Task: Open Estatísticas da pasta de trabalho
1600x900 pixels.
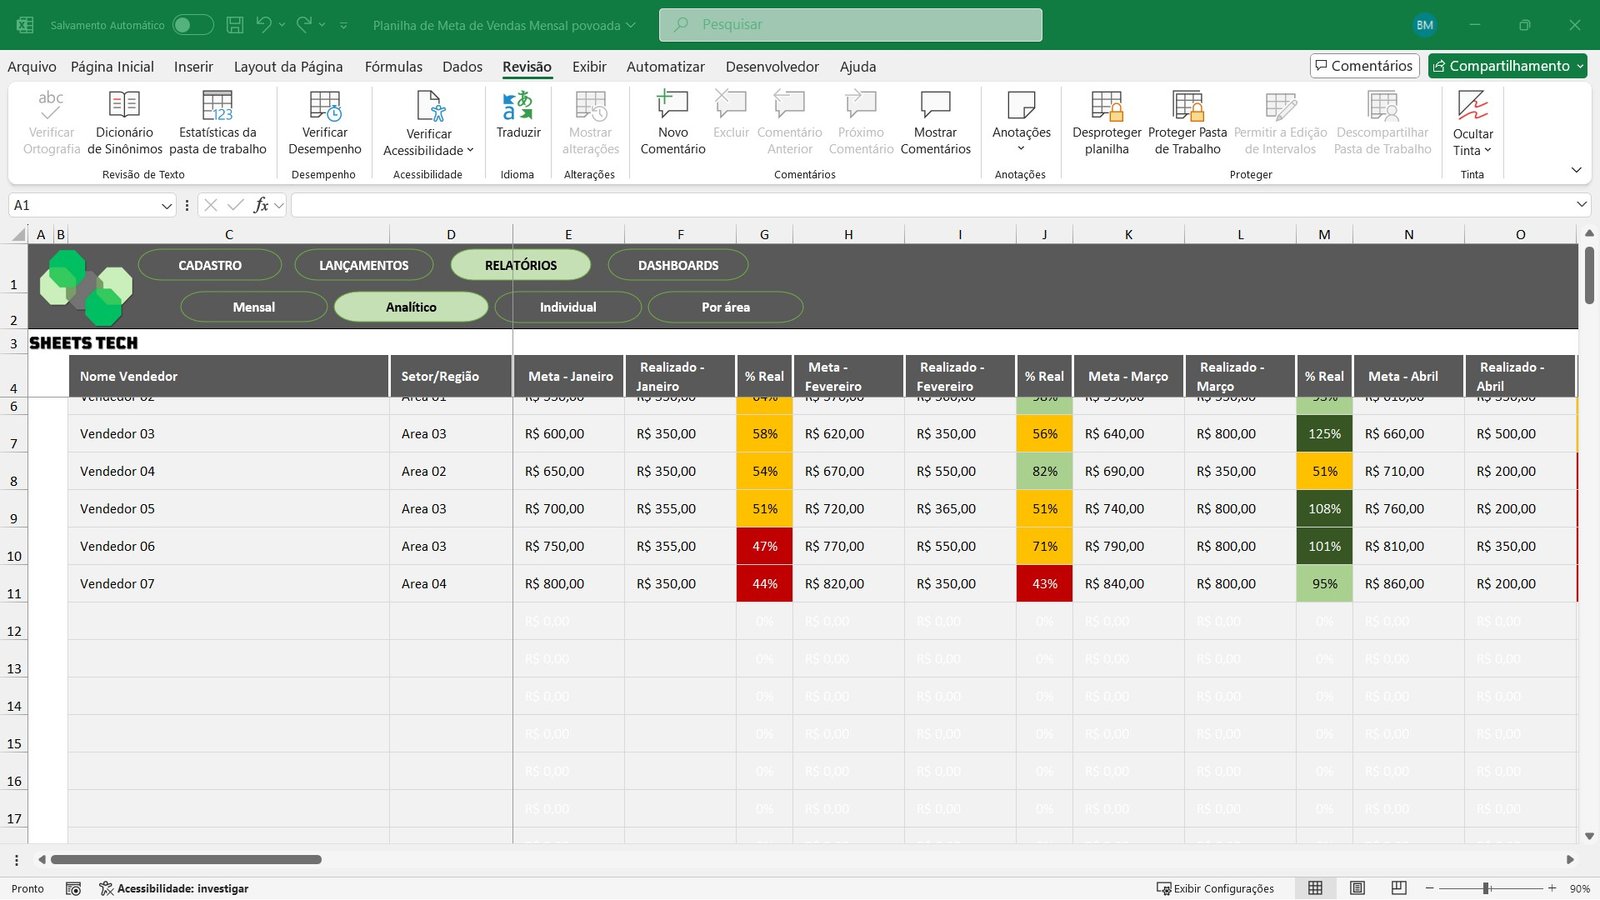Action: pyautogui.click(x=218, y=122)
